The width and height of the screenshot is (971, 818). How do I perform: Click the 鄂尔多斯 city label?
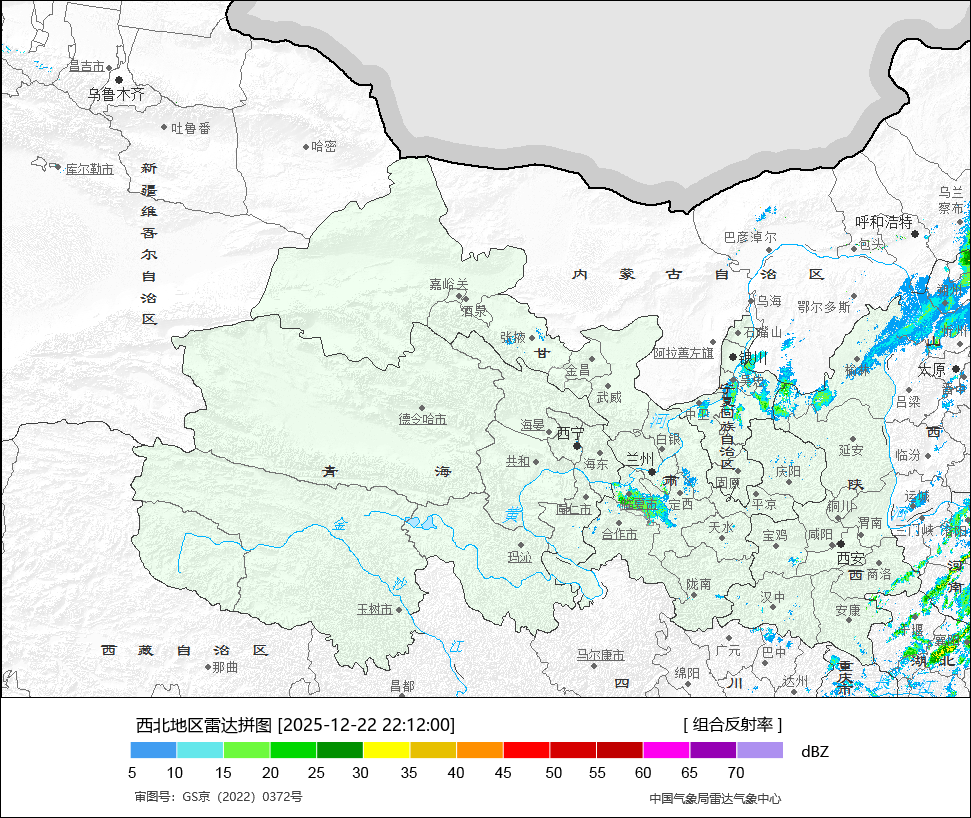(x=824, y=307)
